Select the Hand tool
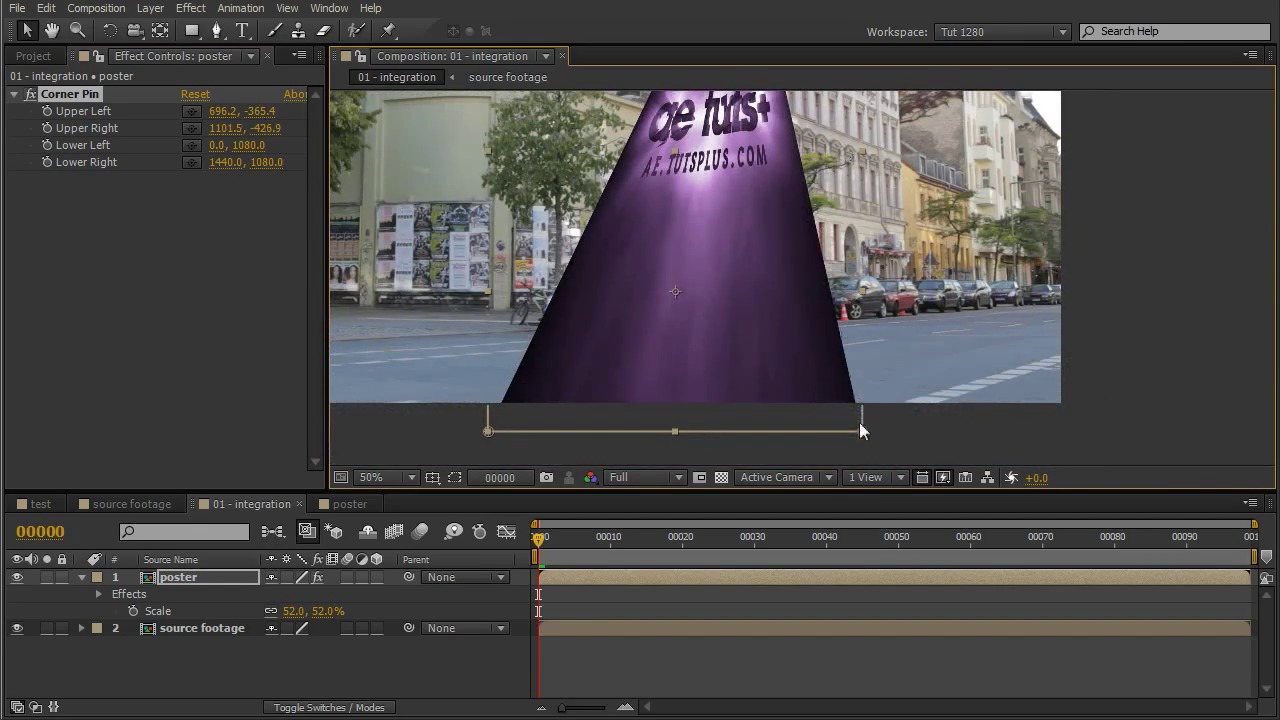This screenshot has width=1280, height=720. [x=52, y=31]
